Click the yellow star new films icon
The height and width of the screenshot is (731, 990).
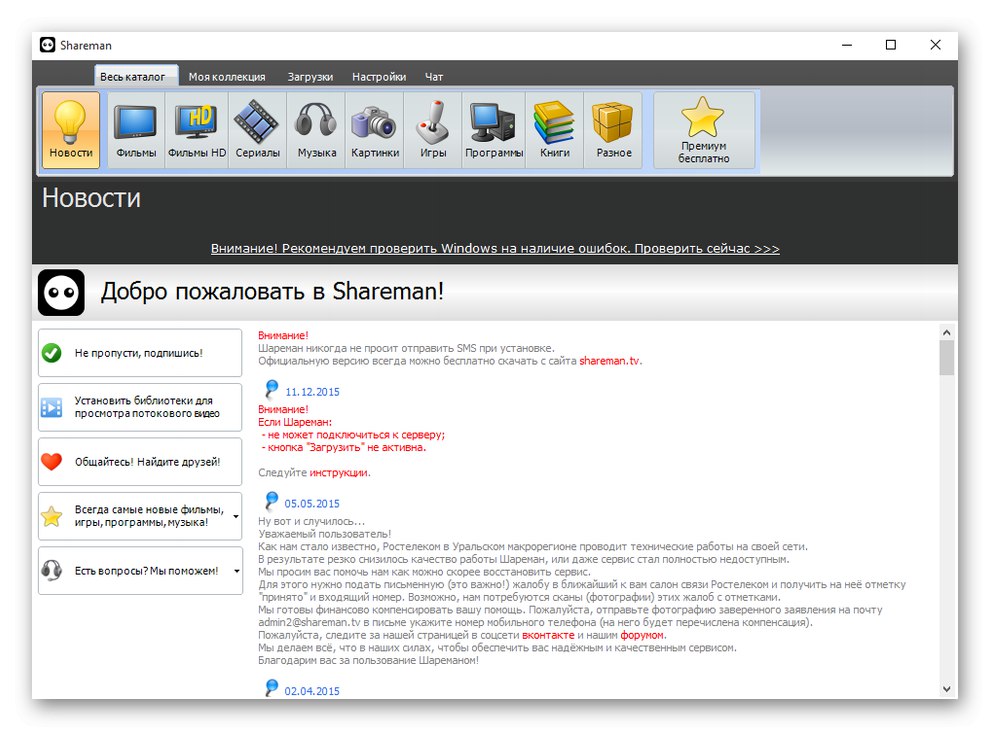point(52,516)
